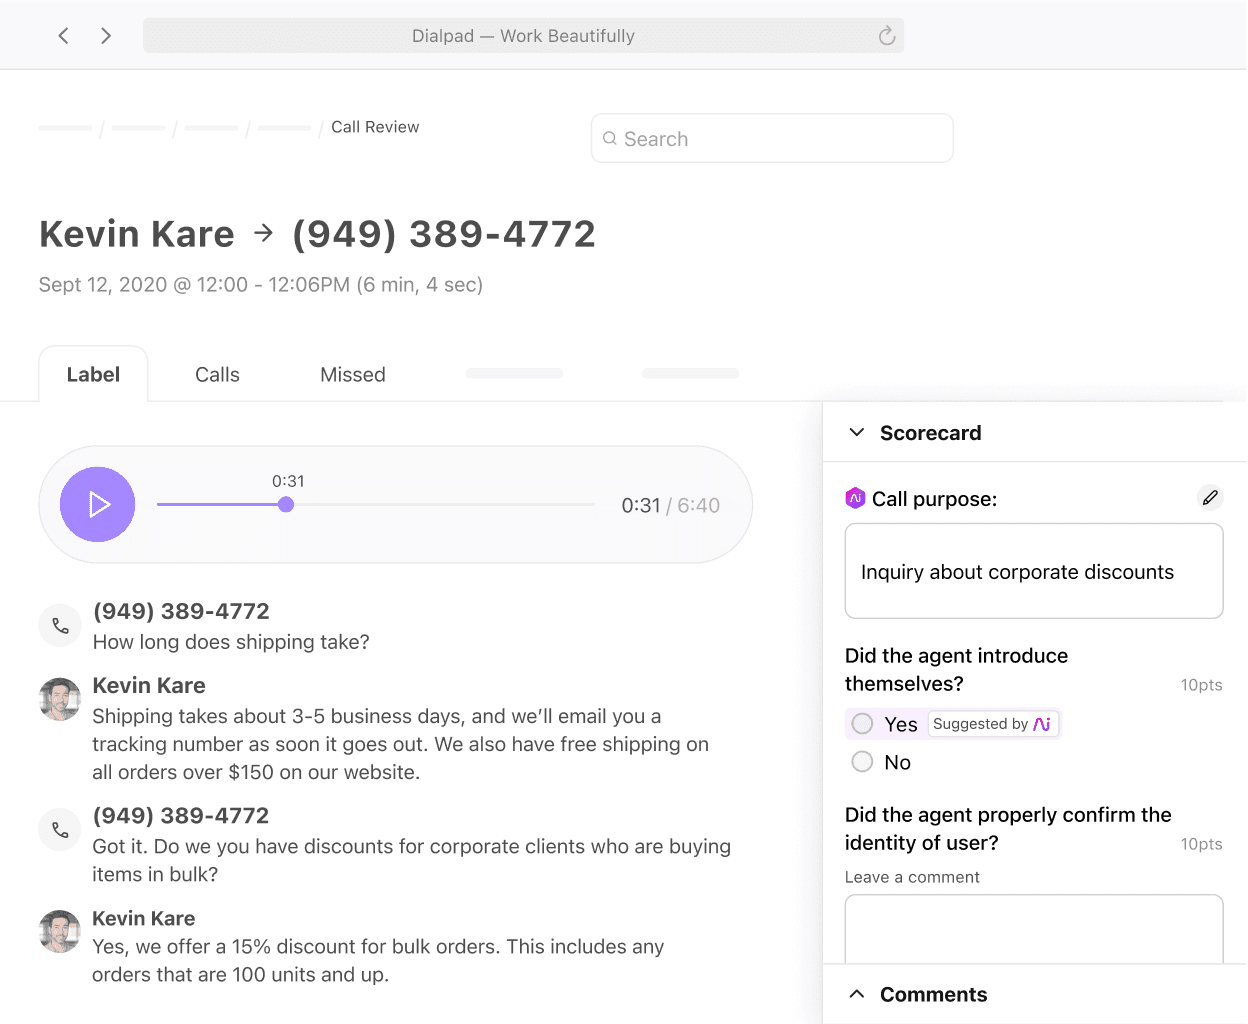
Task: Switch to the Calls tab
Action: (x=216, y=374)
